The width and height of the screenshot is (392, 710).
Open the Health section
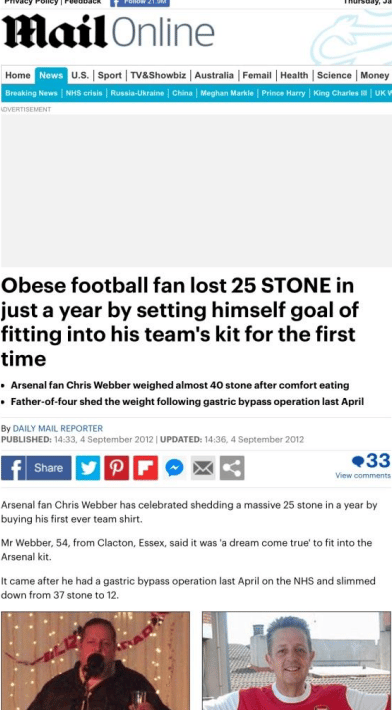pyautogui.click(x=294, y=76)
